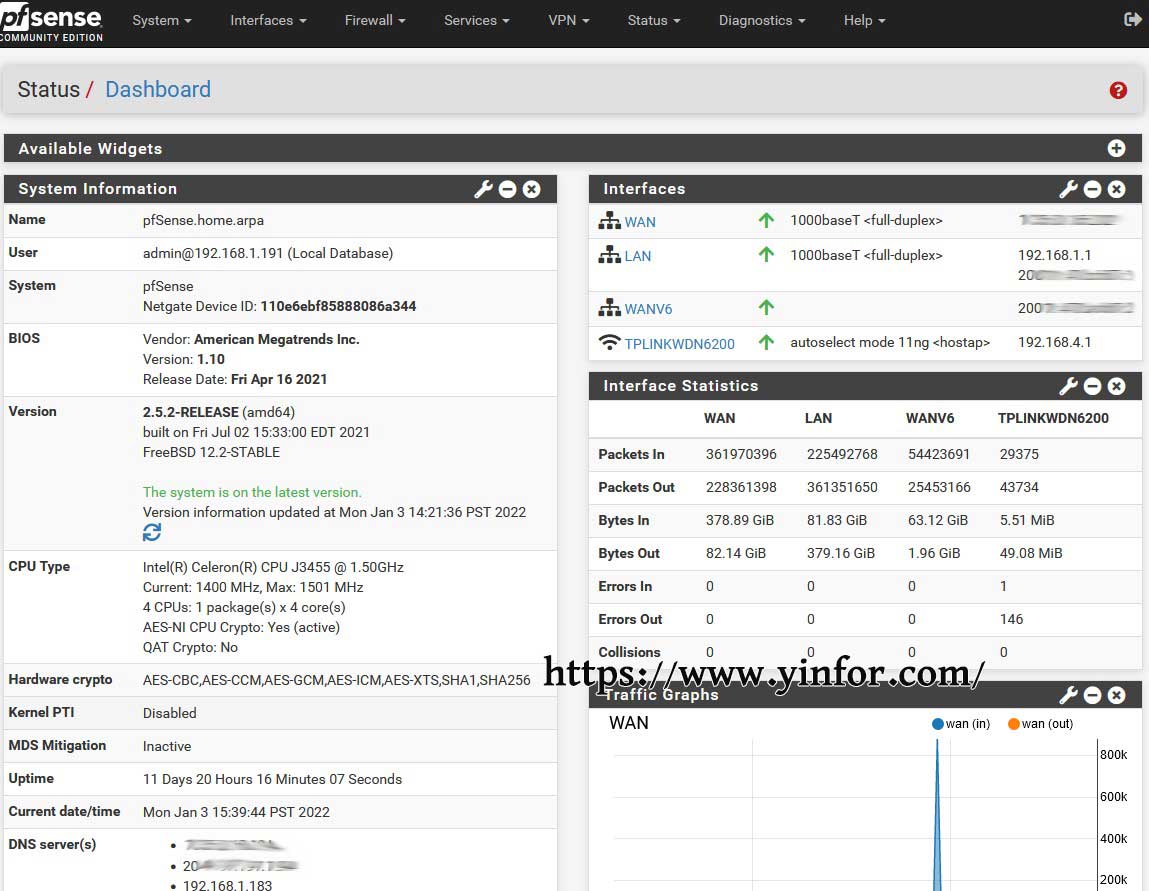Viewport: 1149px width, 891px height.
Task: Close the System Information widget
Action: point(532,189)
